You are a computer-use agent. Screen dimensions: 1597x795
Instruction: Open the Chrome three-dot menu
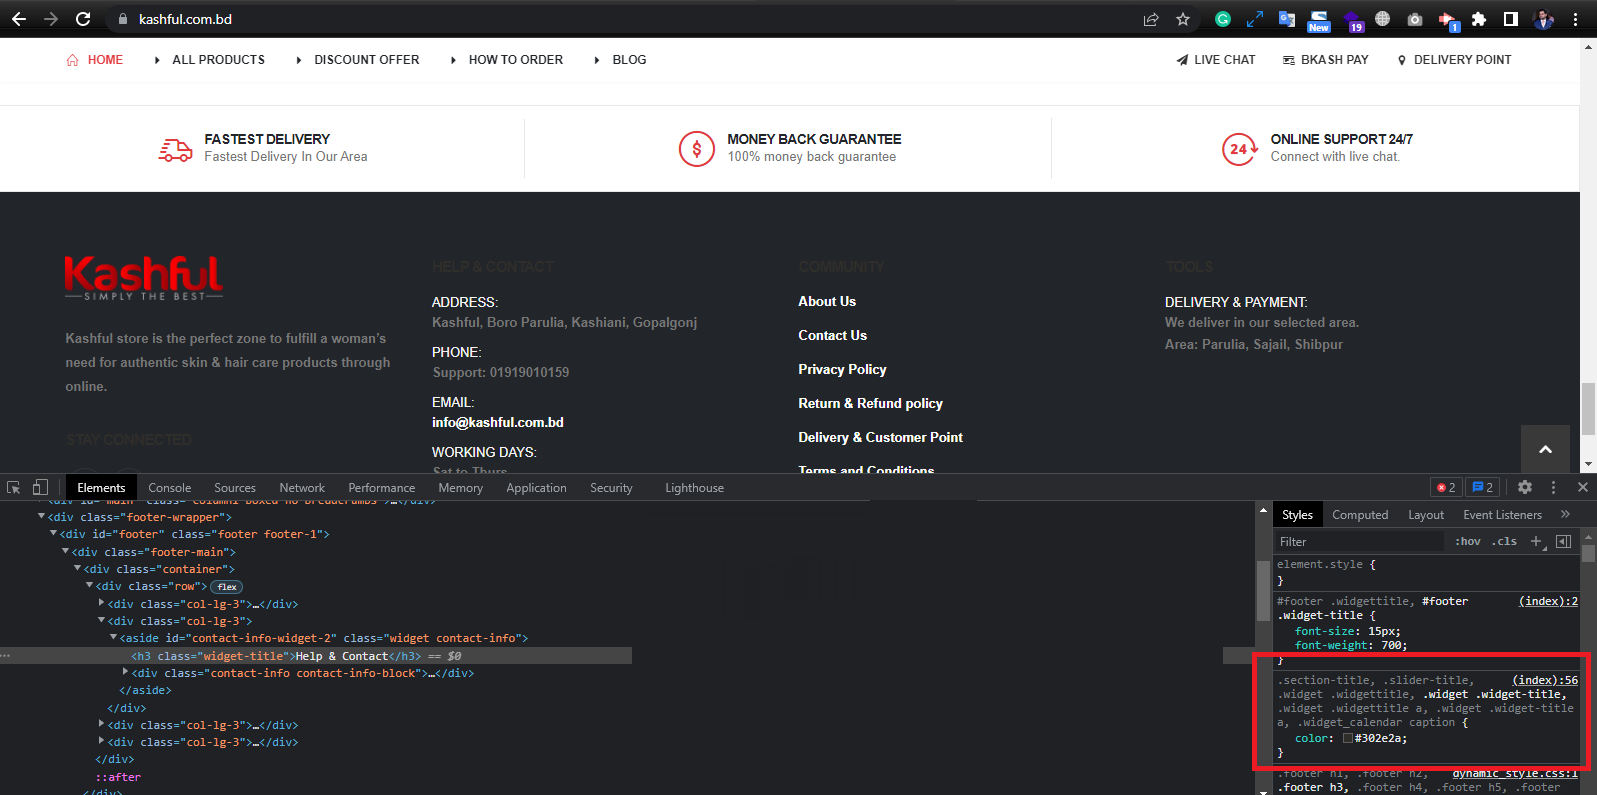pyautogui.click(x=1575, y=19)
